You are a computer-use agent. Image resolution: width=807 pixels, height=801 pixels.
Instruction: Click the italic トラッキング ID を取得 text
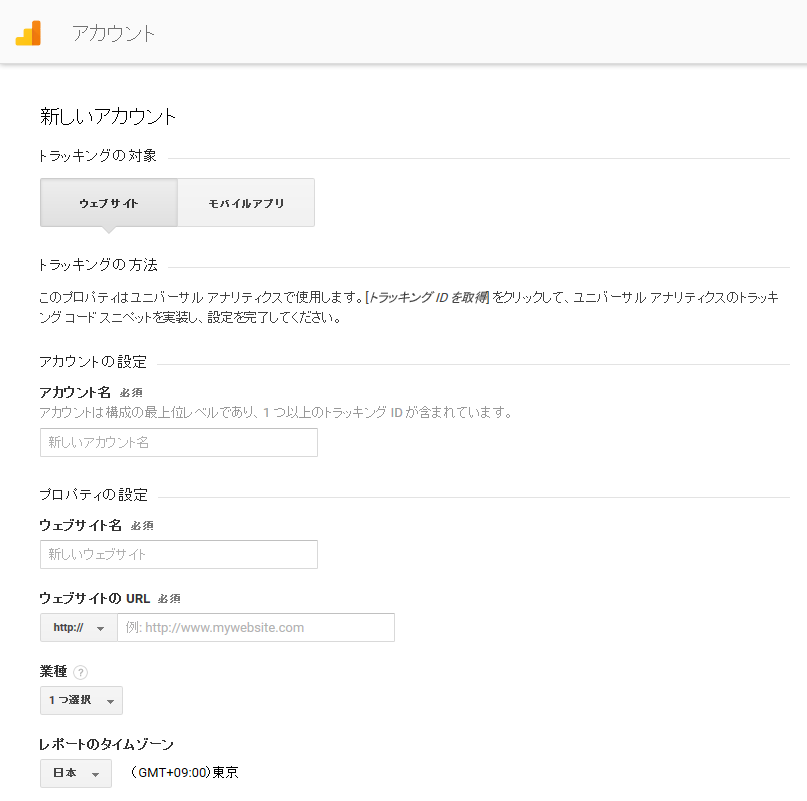pos(428,298)
